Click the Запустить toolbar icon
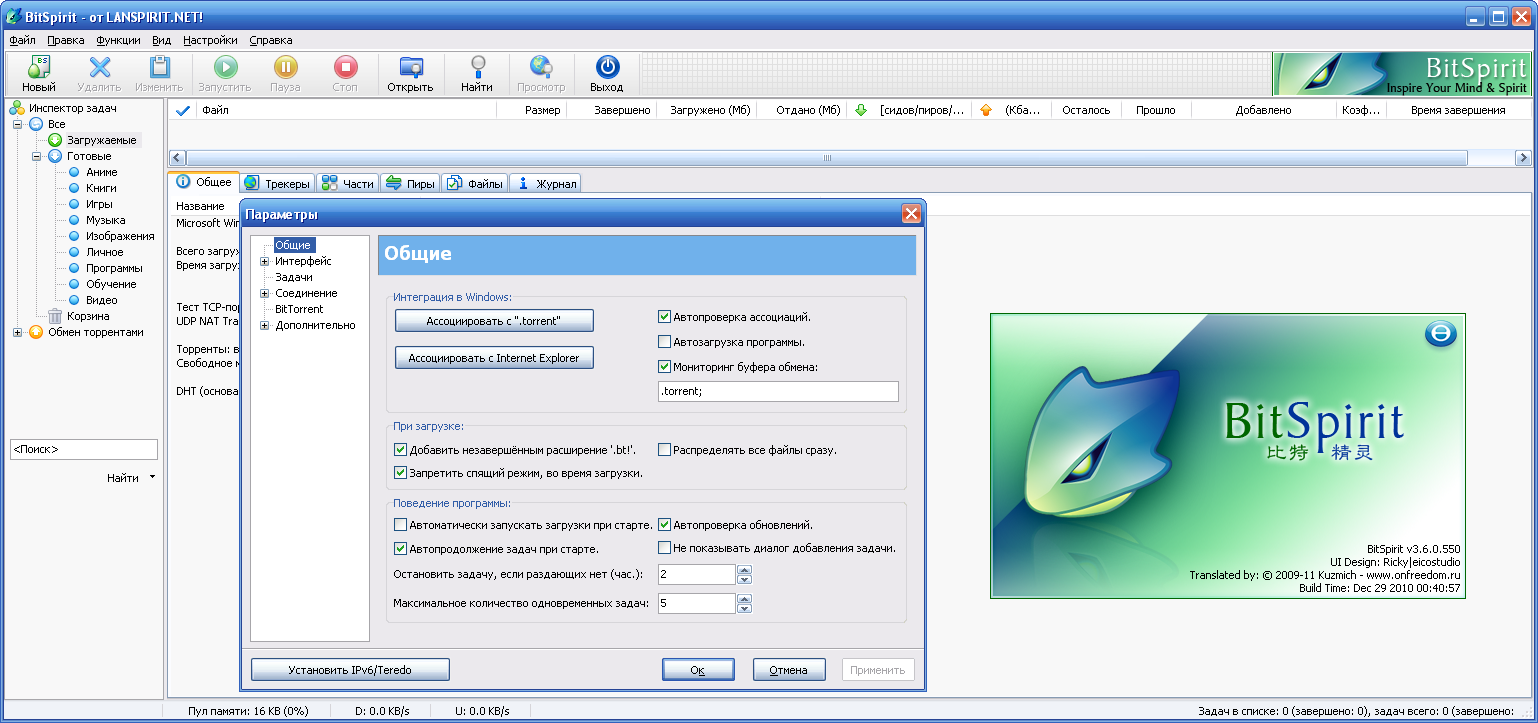Image resolution: width=1538 pixels, height=723 pixels. [x=225, y=67]
